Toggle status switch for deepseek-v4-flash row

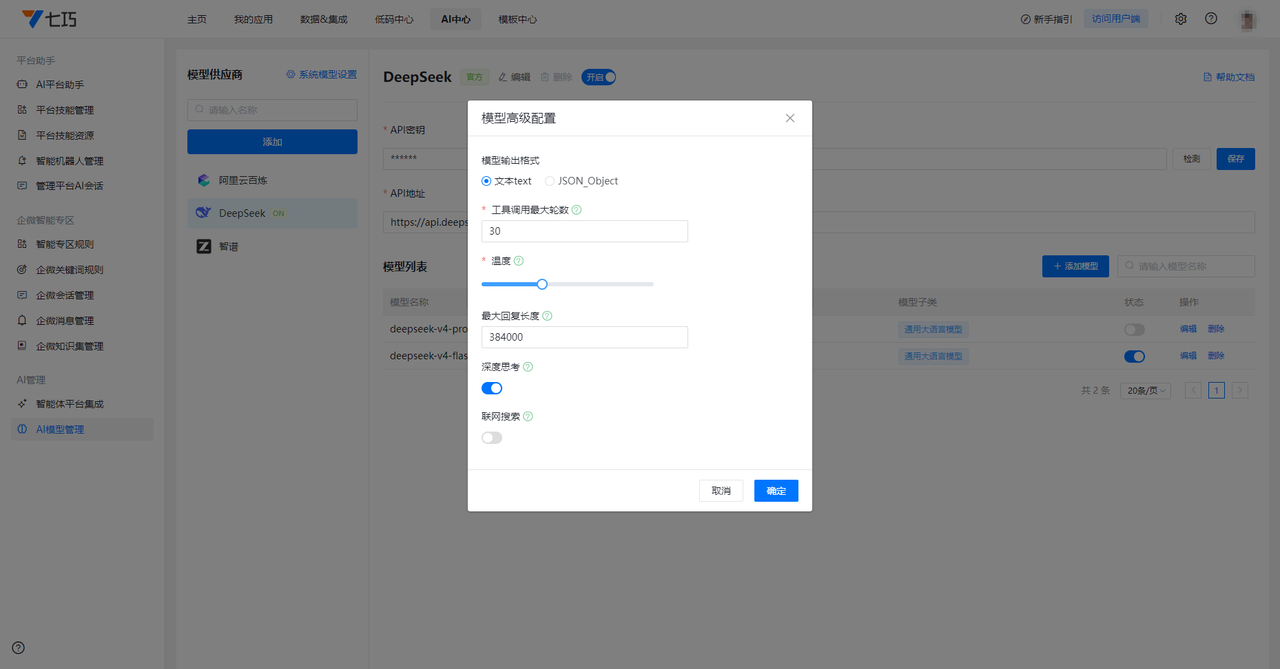[1134, 355]
